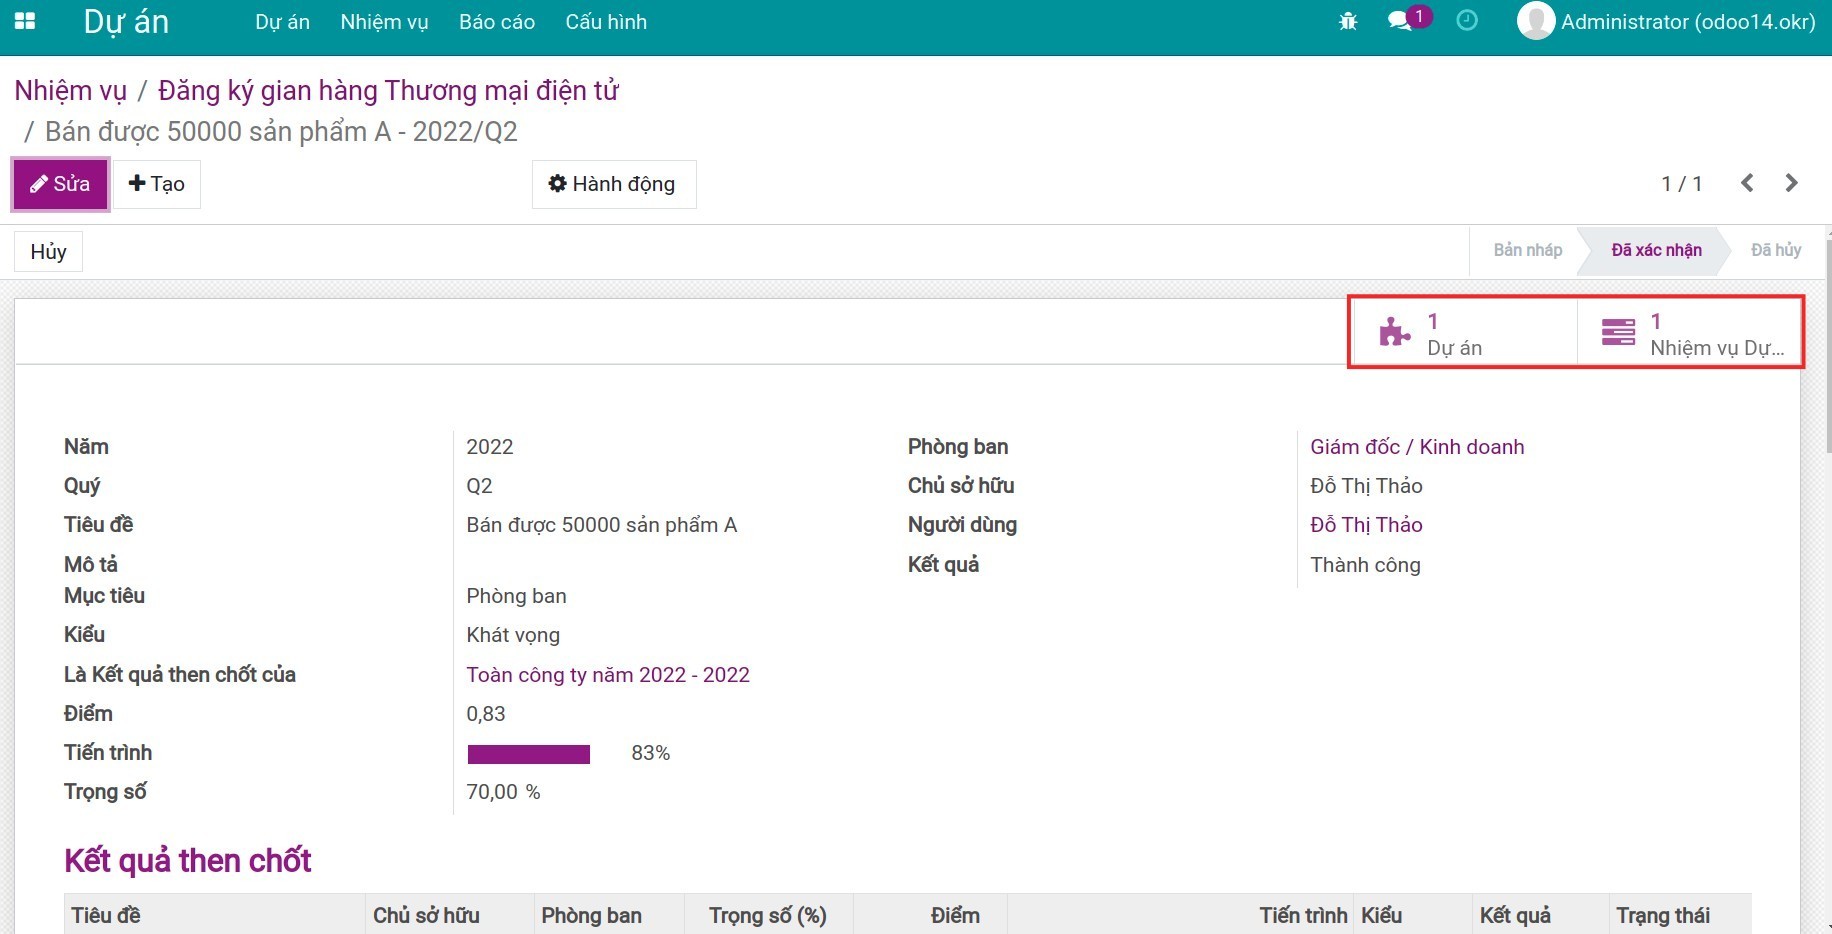The width and height of the screenshot is (1832, 934).
Task: Open the Cấu hình menu
Action: click(606, 22)
